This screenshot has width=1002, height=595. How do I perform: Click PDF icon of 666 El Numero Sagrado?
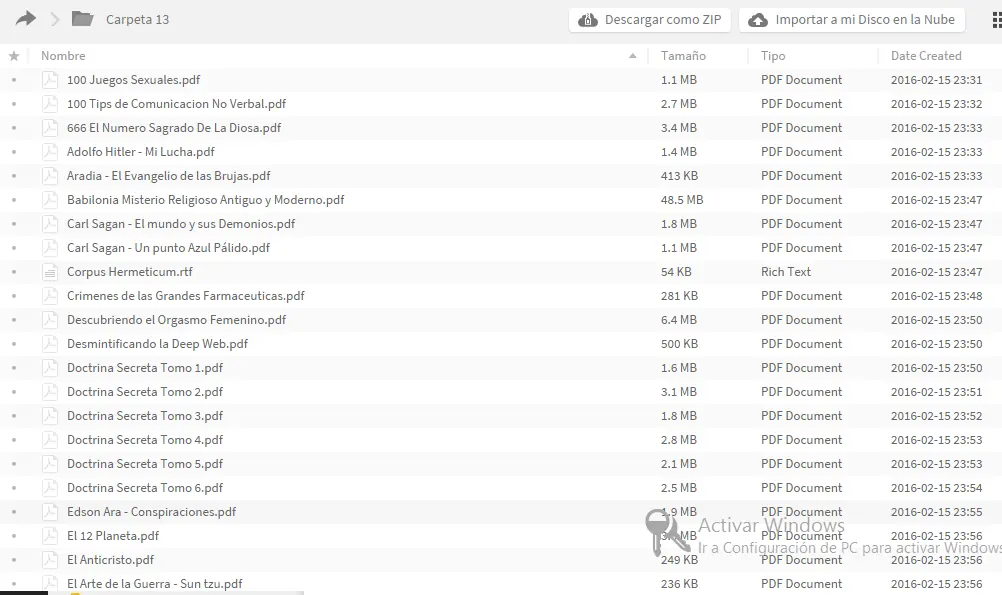[50, 128]
